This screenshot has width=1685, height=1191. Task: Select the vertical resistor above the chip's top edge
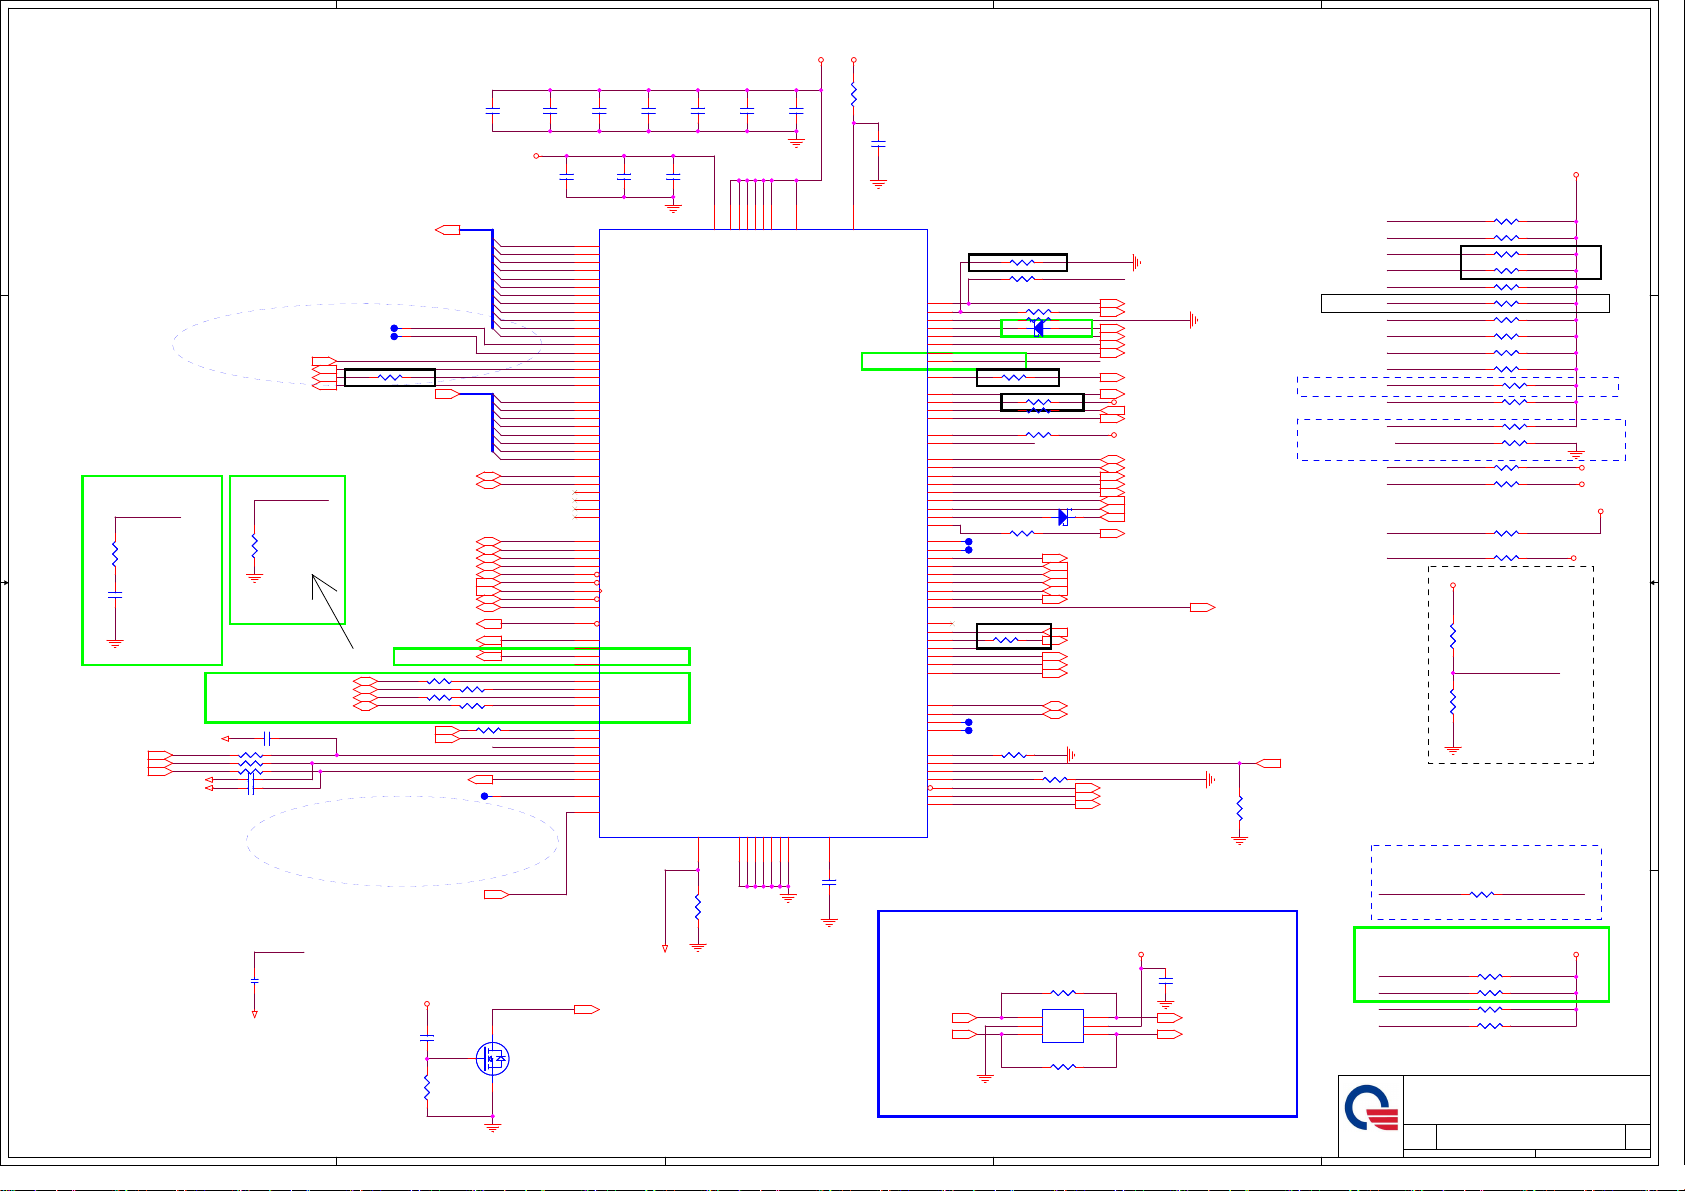tap(853, 95)
